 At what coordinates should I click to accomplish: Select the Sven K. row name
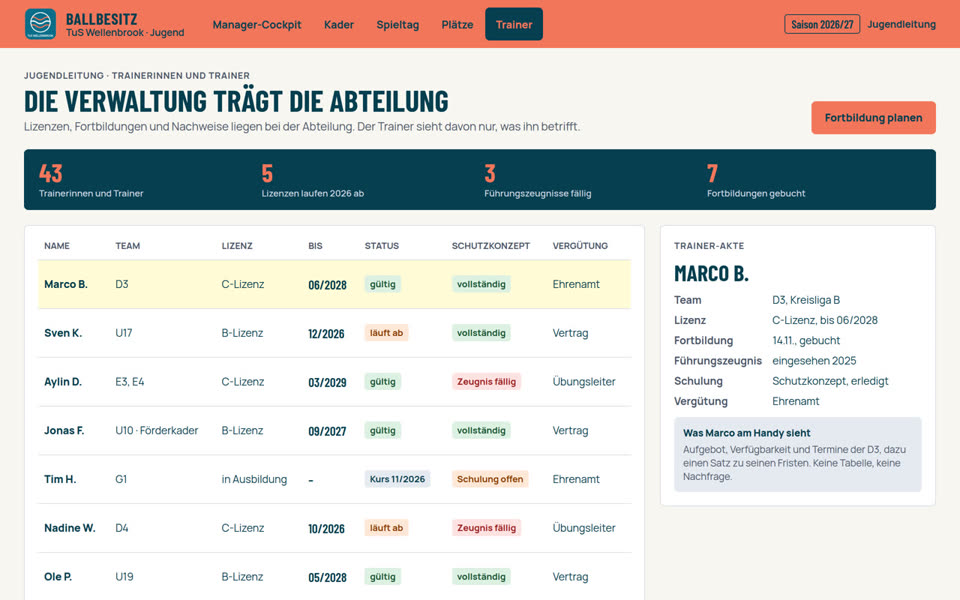62,333
